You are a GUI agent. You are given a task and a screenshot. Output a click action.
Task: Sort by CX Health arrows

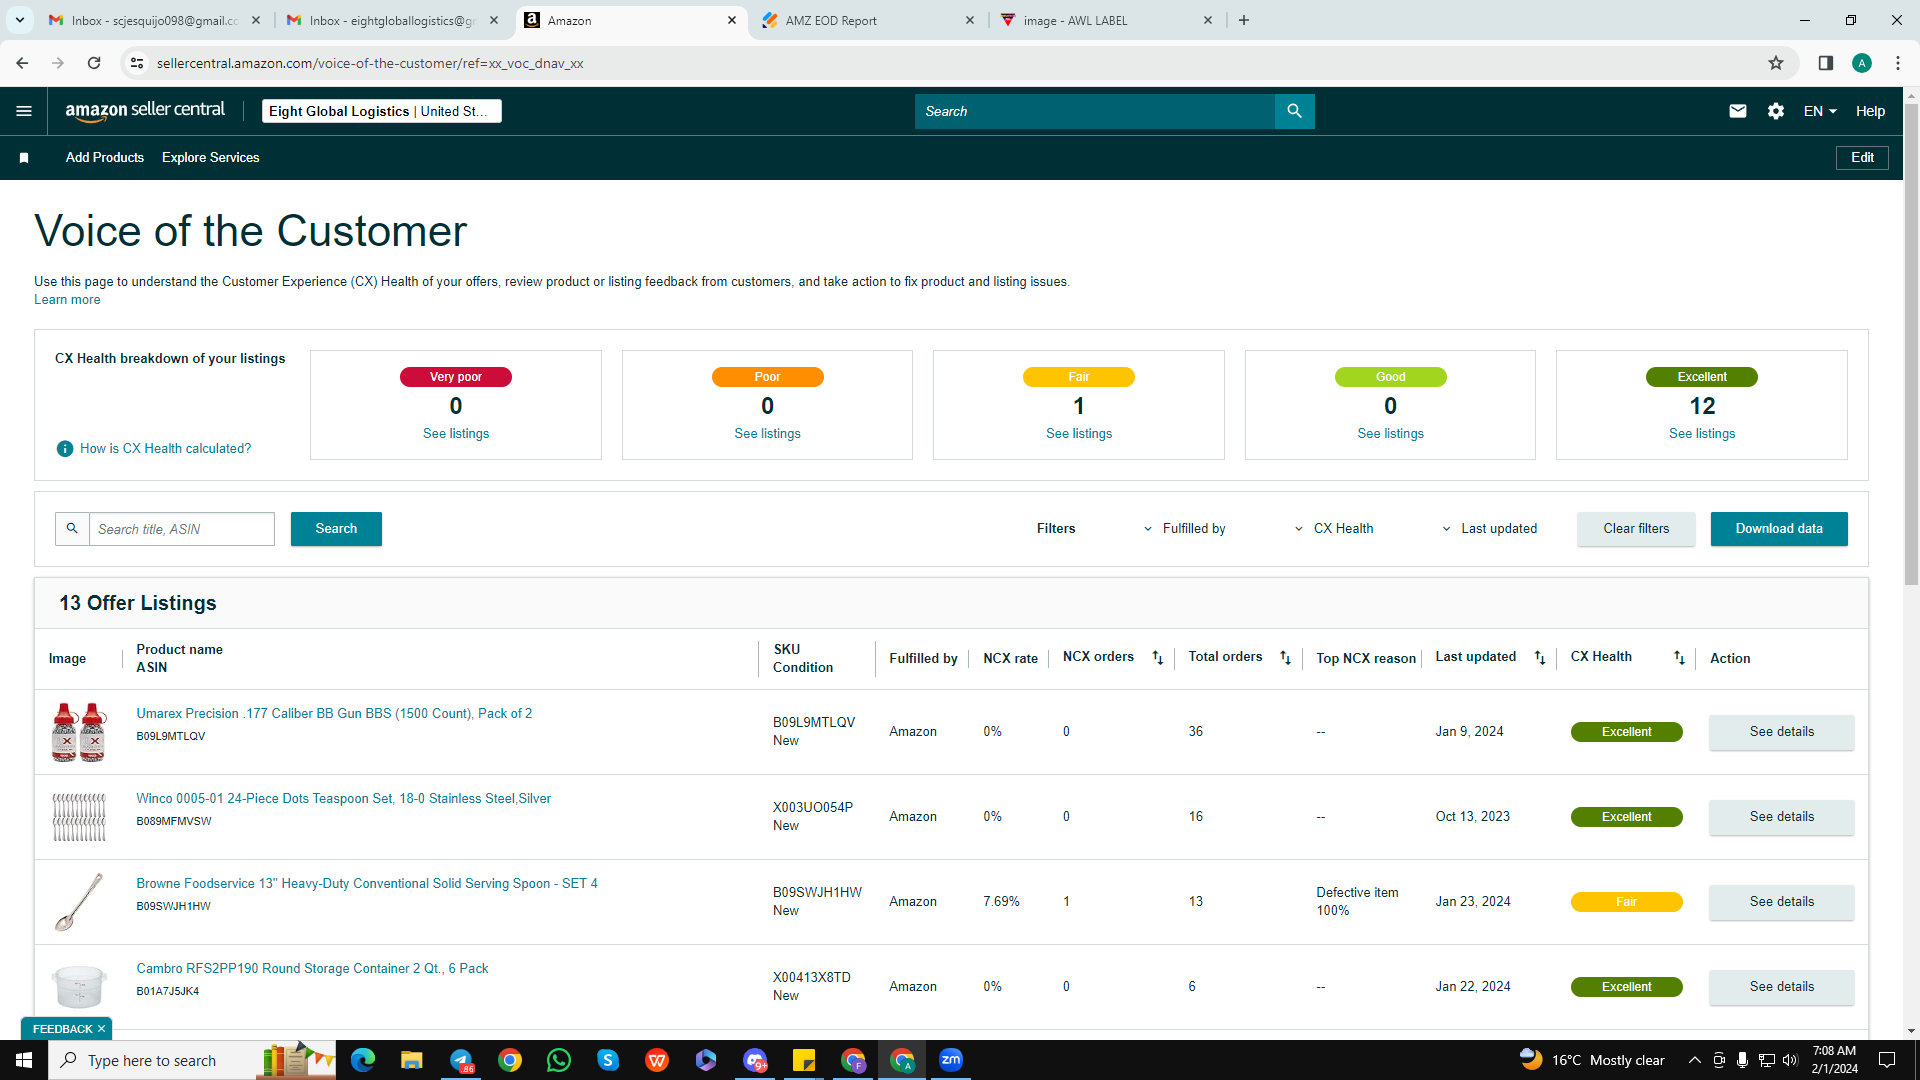1679,657
